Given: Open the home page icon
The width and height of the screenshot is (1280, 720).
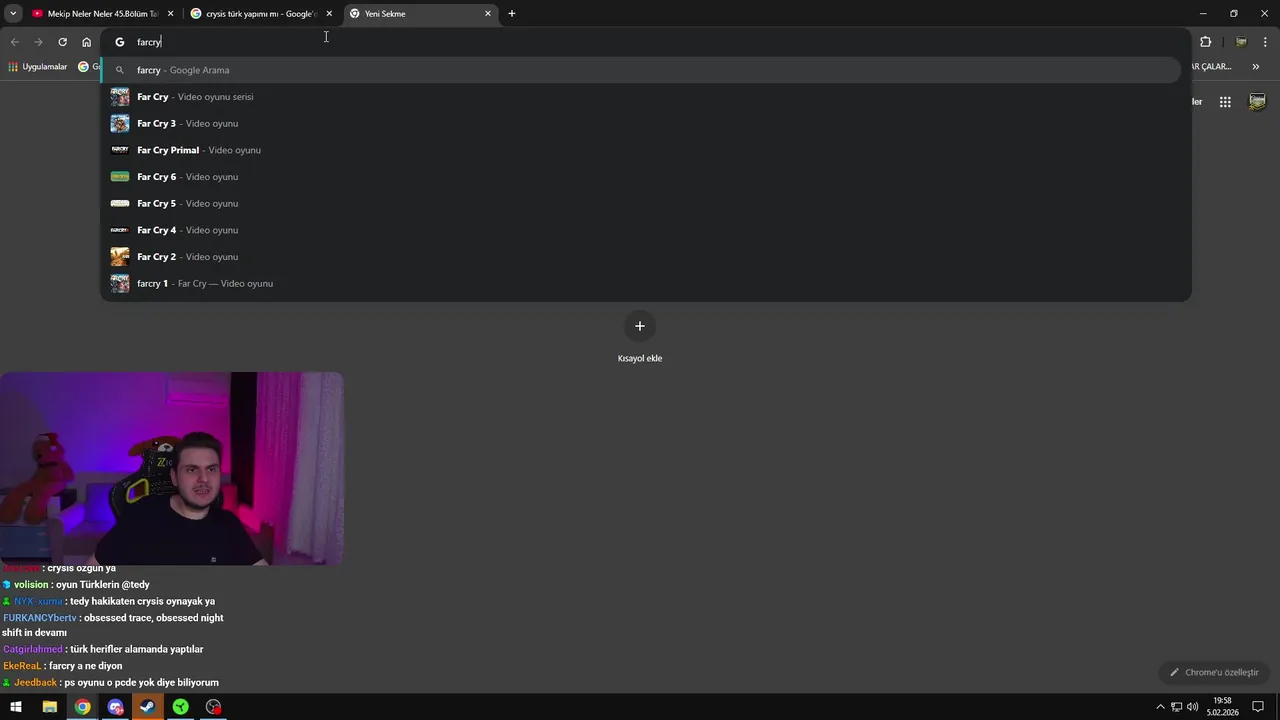Looking at the screenshot, I should click(86, 42).
